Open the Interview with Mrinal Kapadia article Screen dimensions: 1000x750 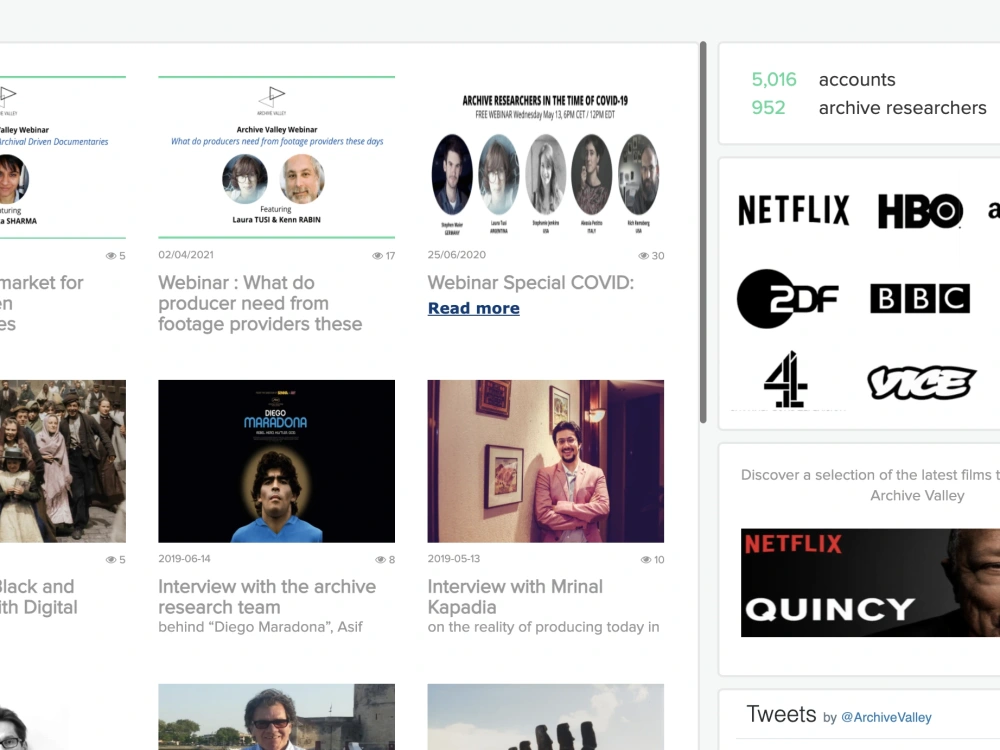point(515,596)
